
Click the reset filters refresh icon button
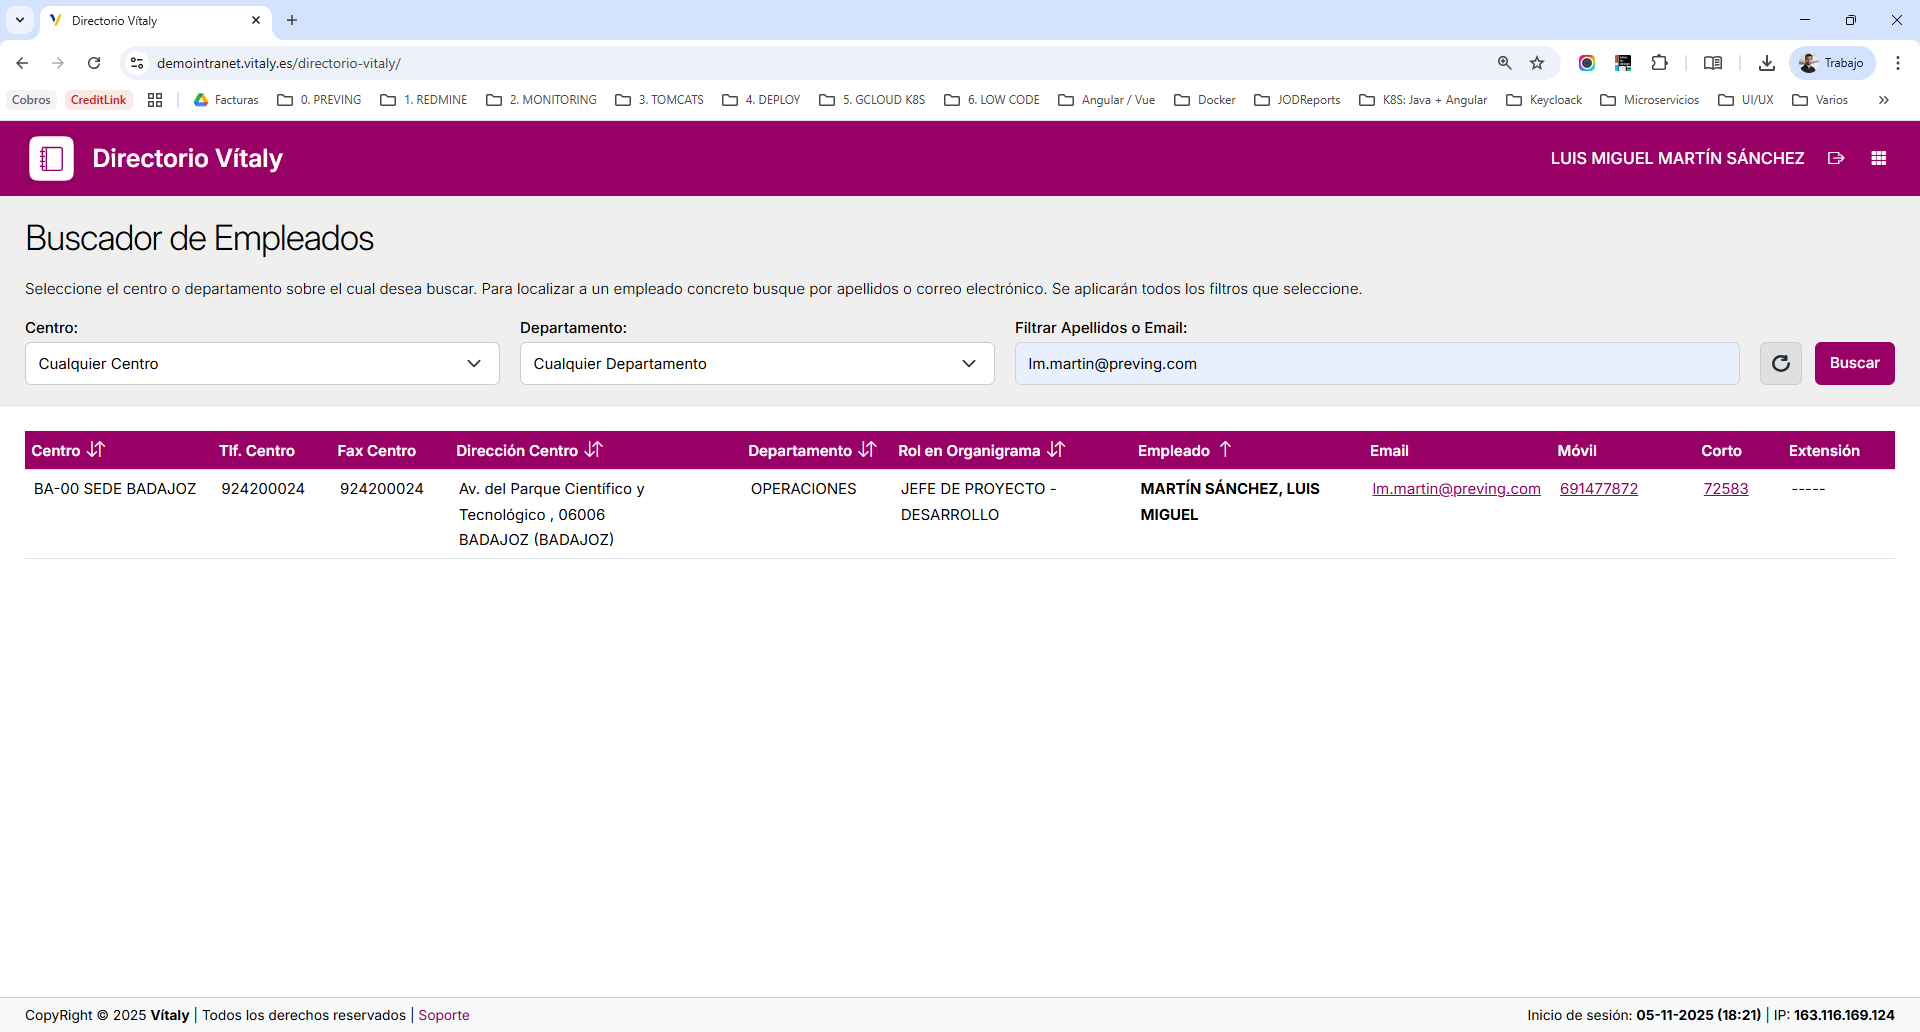pos(1780,364)
